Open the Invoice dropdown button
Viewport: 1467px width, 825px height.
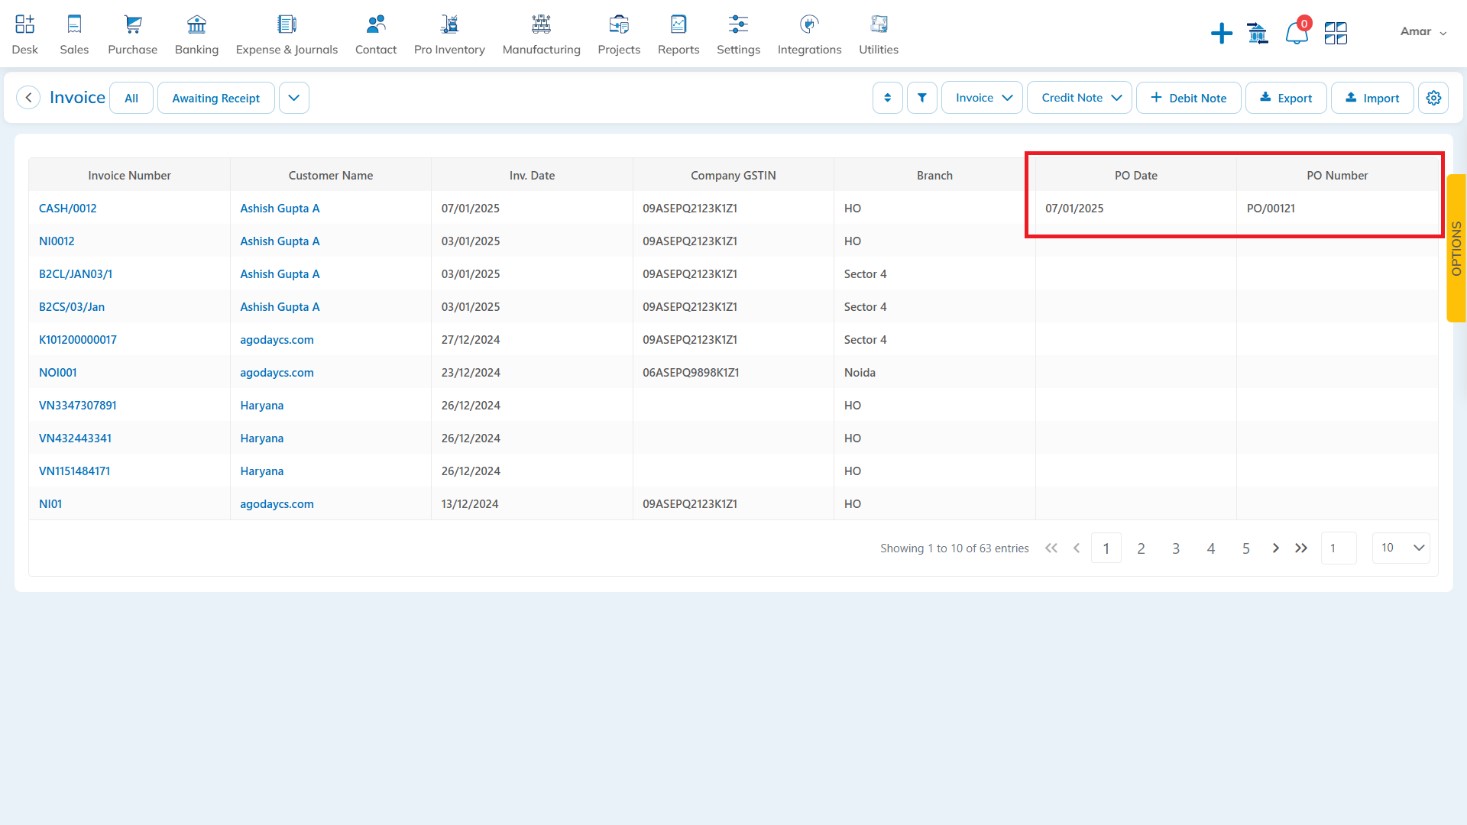tap(982, 98)
